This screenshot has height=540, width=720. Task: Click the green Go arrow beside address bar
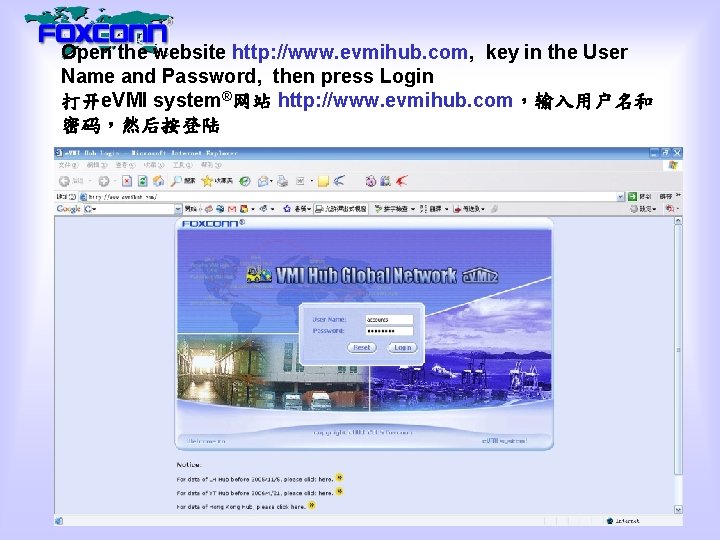tap(632, 197)
